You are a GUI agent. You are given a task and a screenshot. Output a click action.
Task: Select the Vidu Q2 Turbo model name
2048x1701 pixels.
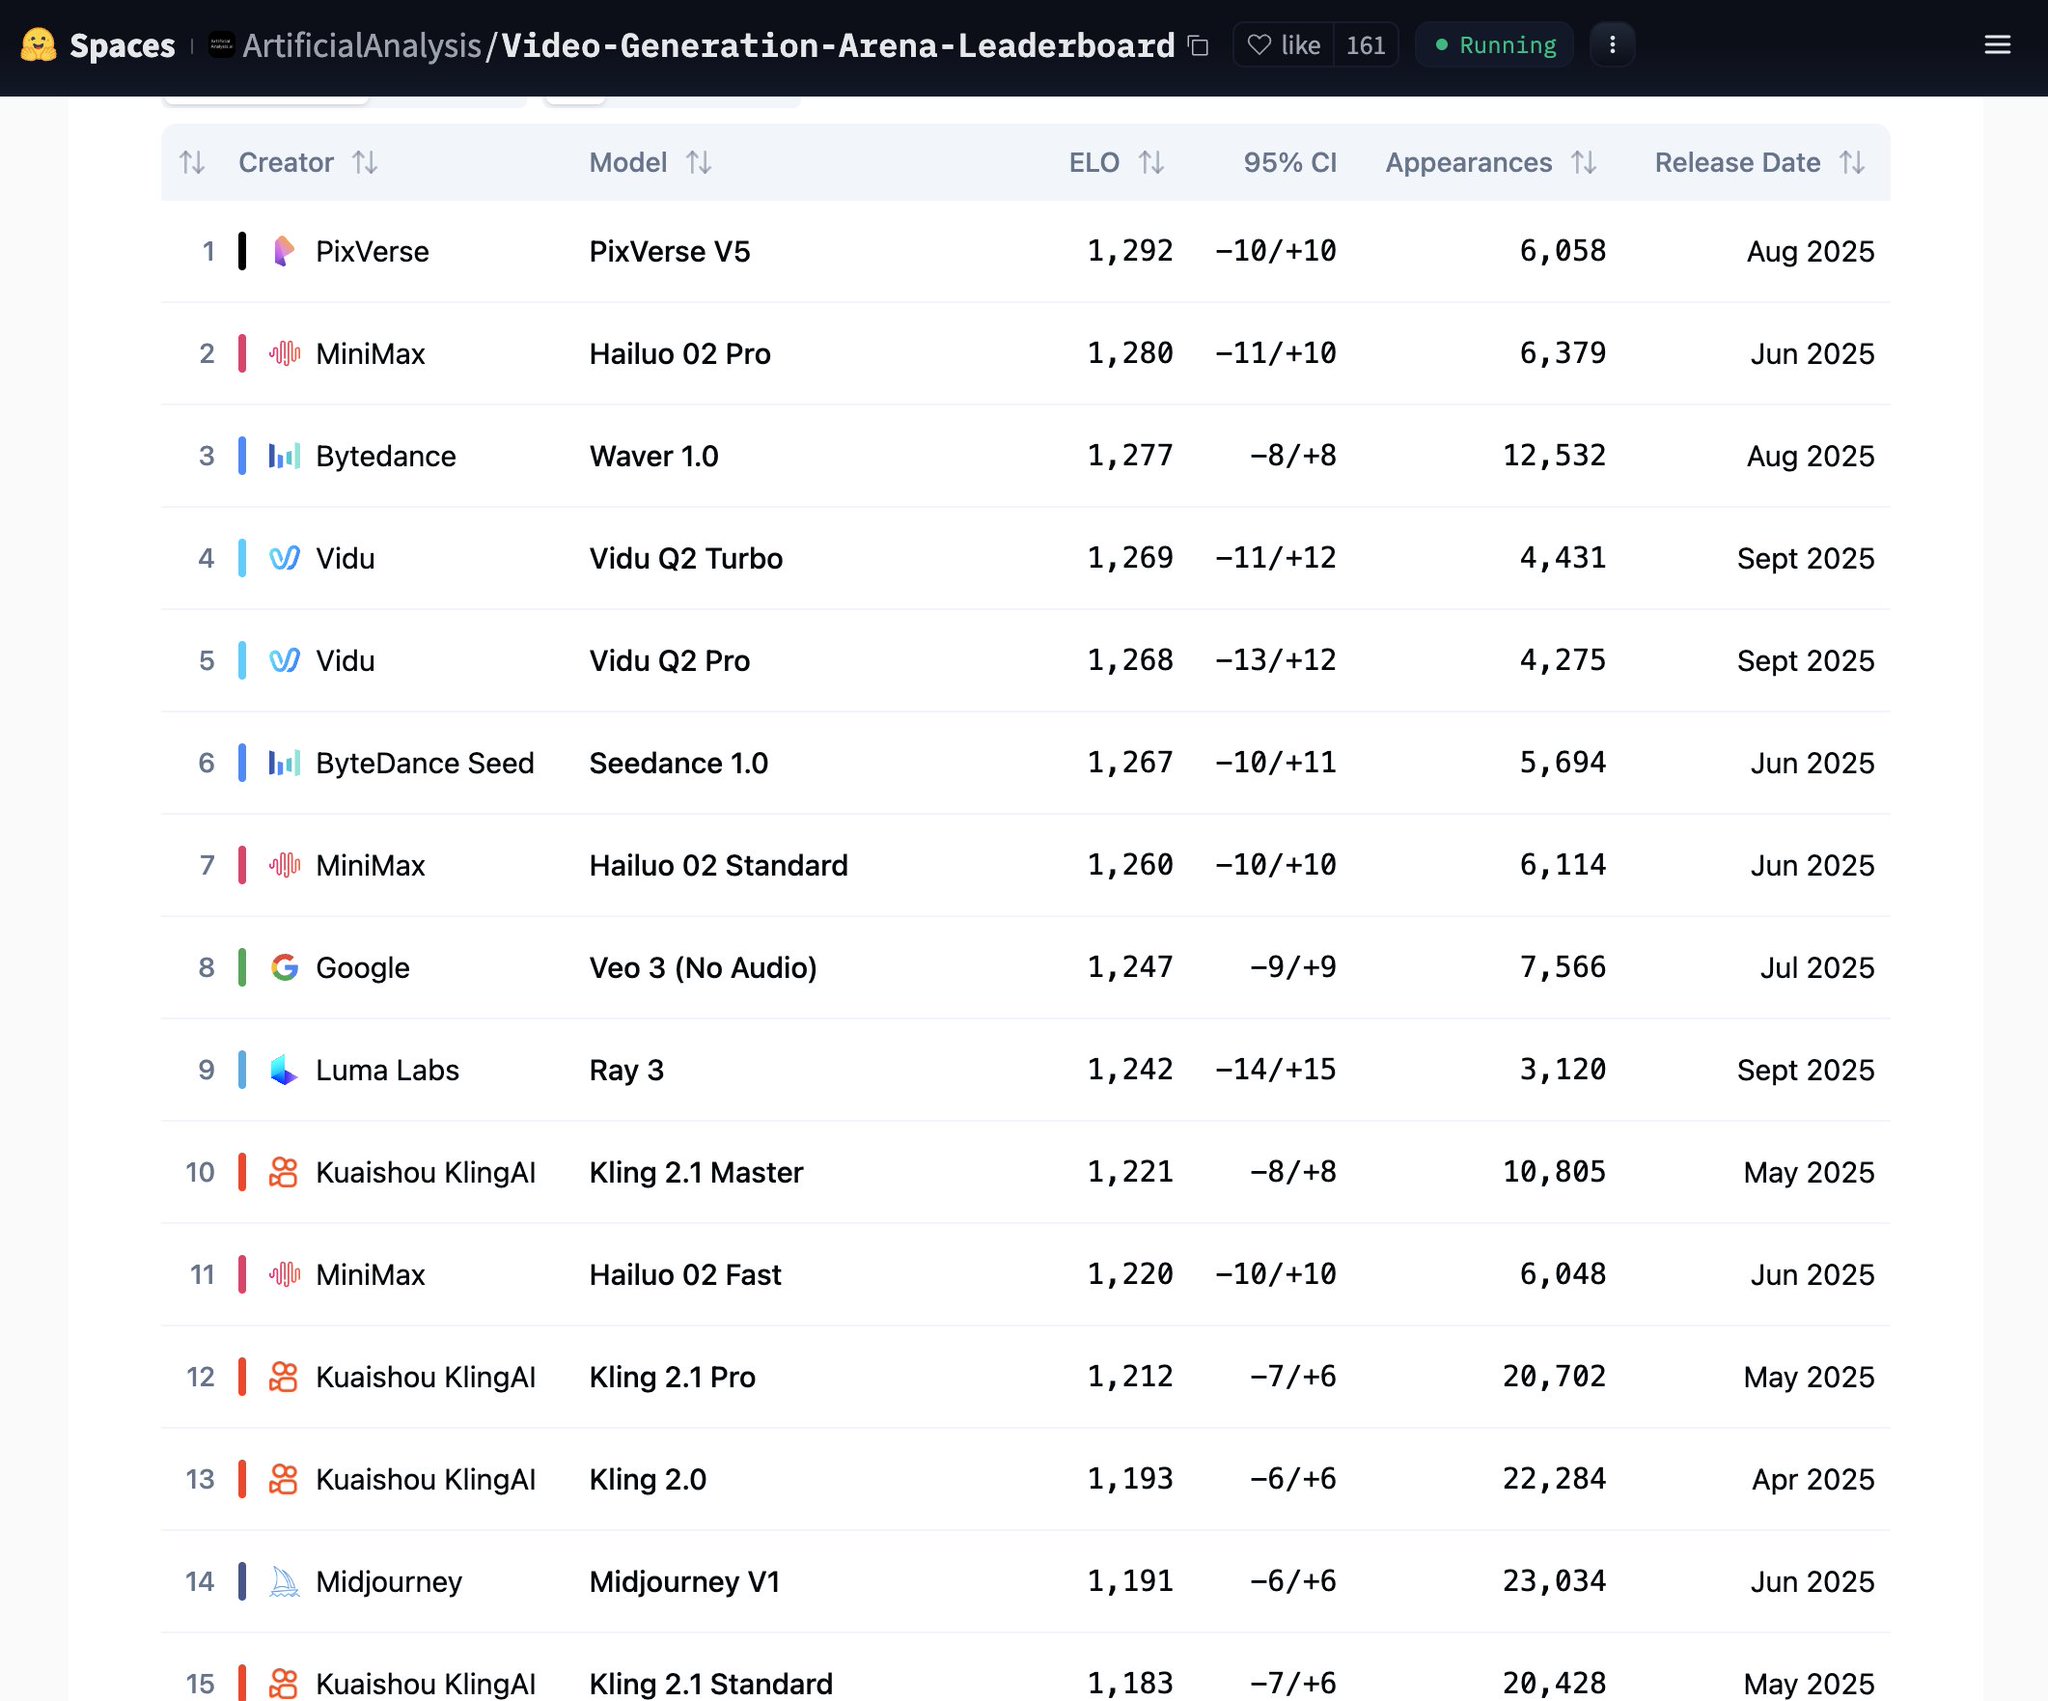coord(686,558)
